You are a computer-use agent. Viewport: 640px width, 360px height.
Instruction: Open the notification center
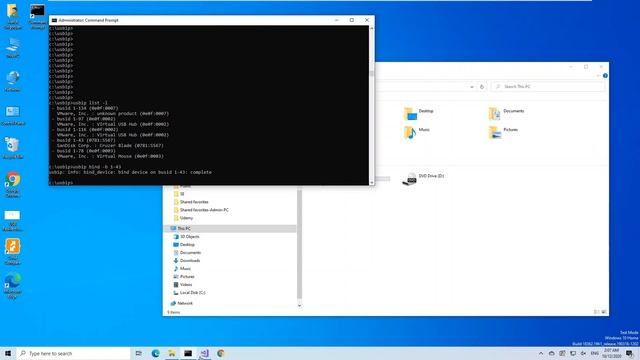pyautogui.click(x=629, y=353)
